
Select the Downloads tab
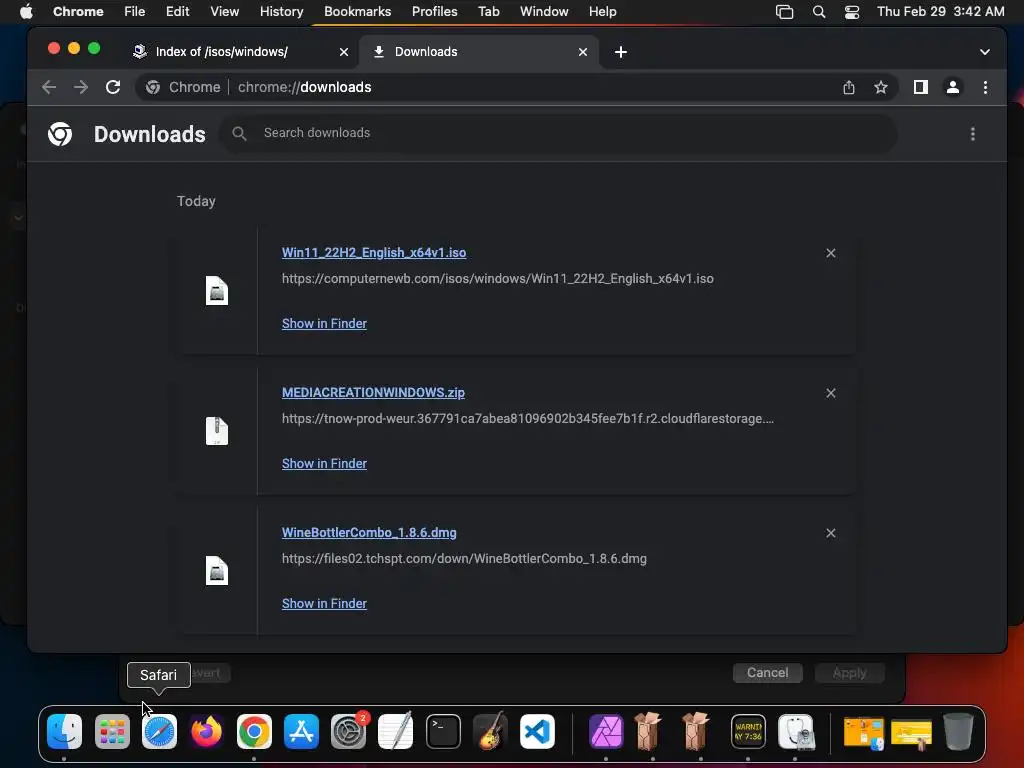click(479, 52)
